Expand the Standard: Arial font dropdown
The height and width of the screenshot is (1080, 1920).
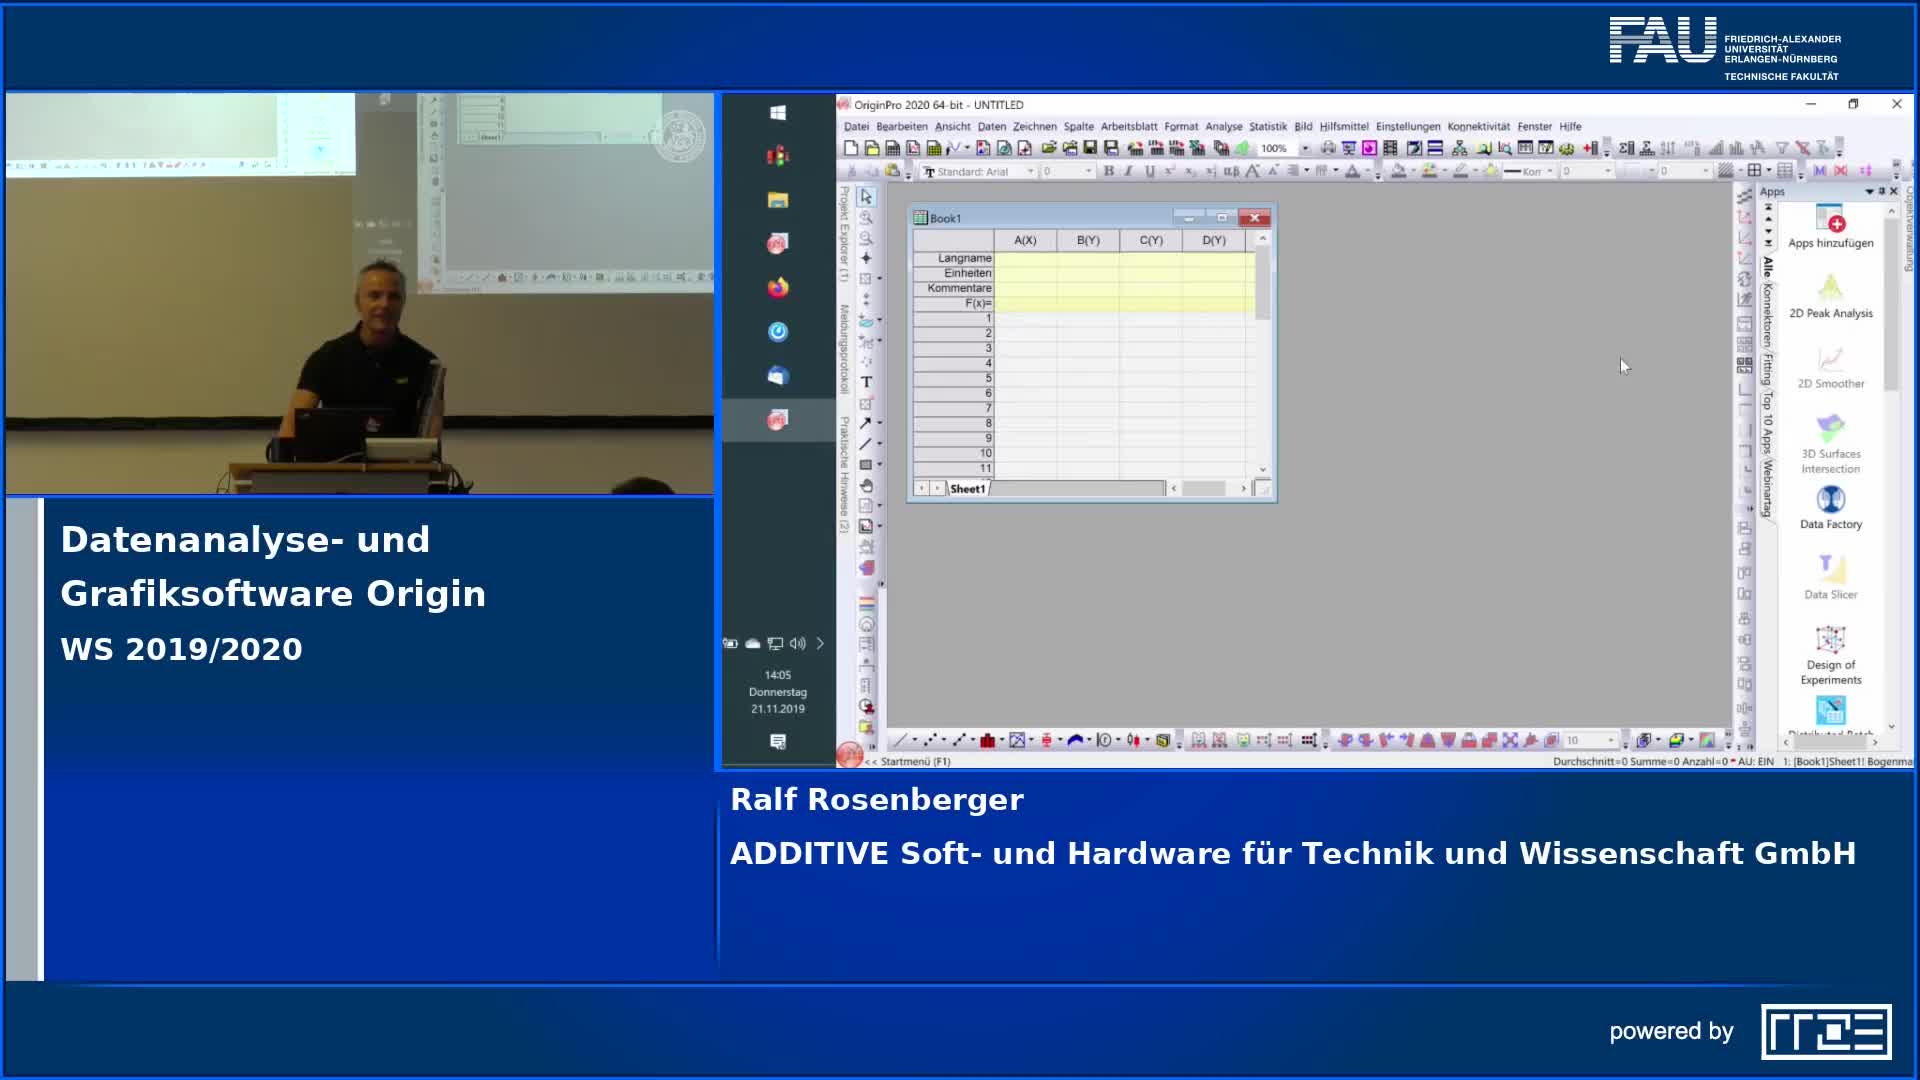1030,172
